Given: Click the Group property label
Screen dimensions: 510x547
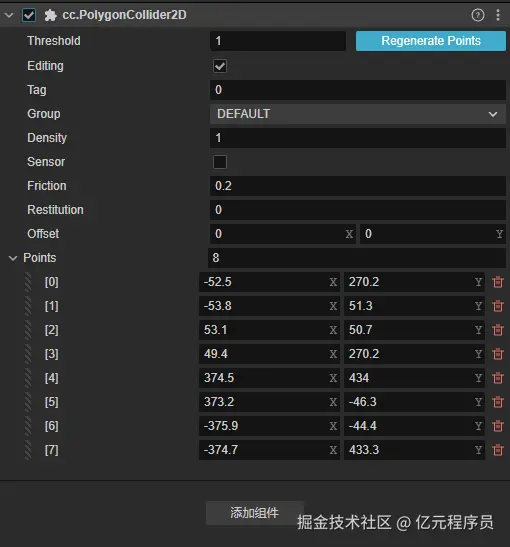Looking at the screenshot, I should (x=44, y=114).
